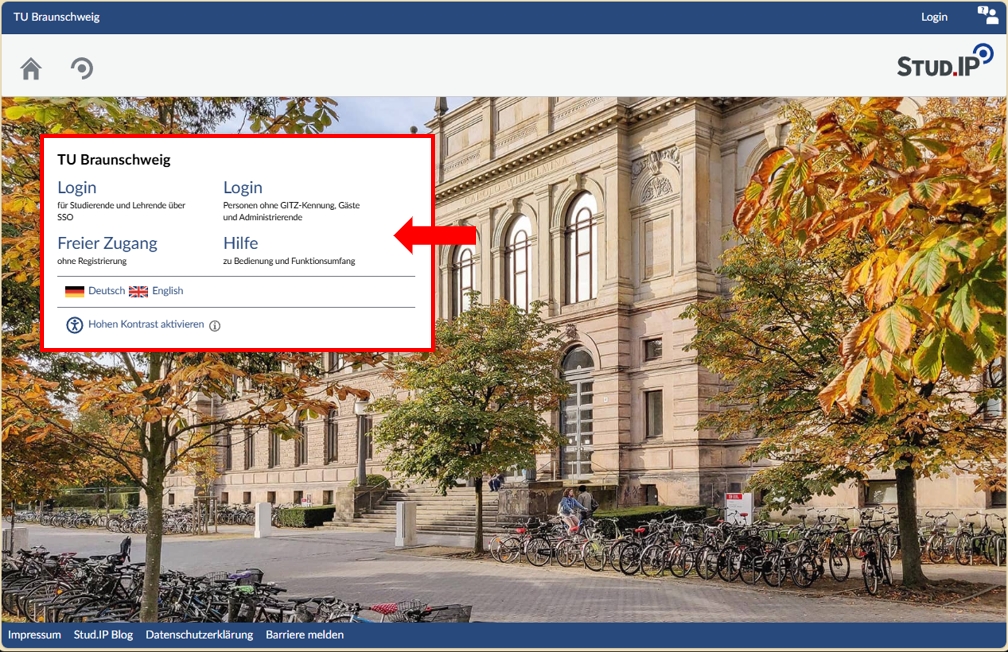Image resolution: width=1008 pixels, height=652 pixels.
Task: Open Freier Zugang without registration
Action: click(x=107, y=243)
